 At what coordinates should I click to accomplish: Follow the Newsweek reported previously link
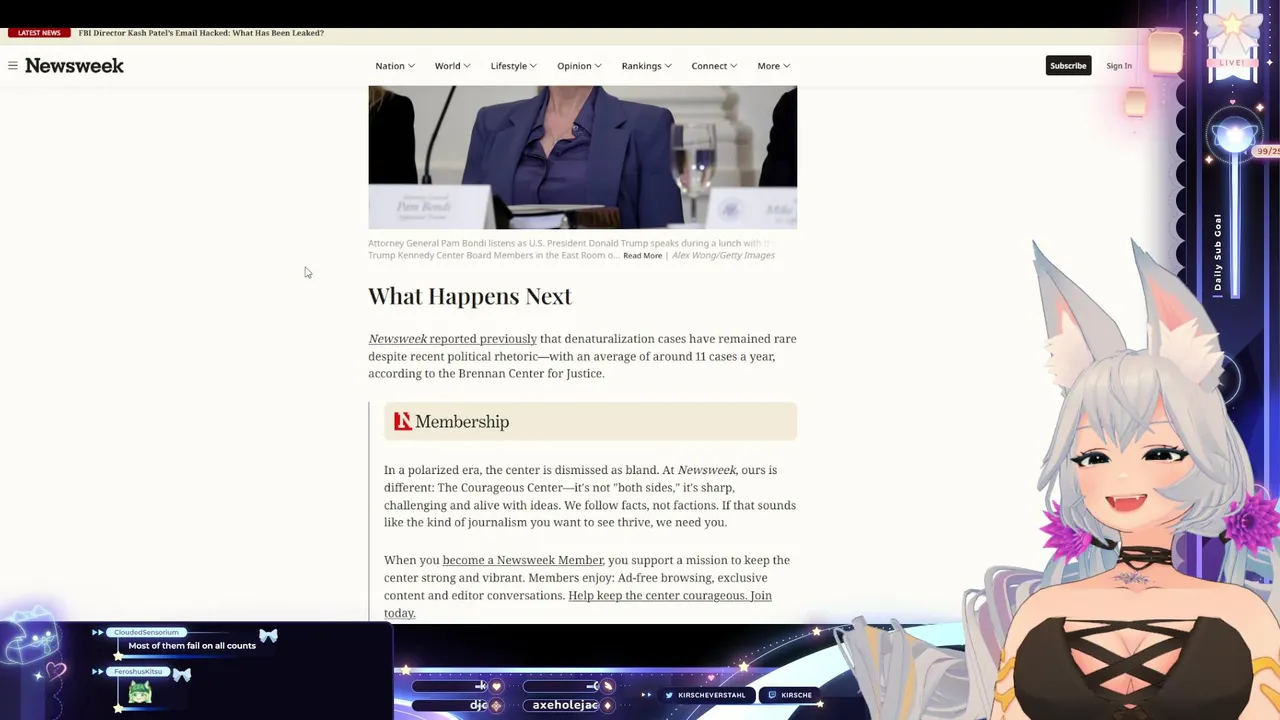(452, 339)
